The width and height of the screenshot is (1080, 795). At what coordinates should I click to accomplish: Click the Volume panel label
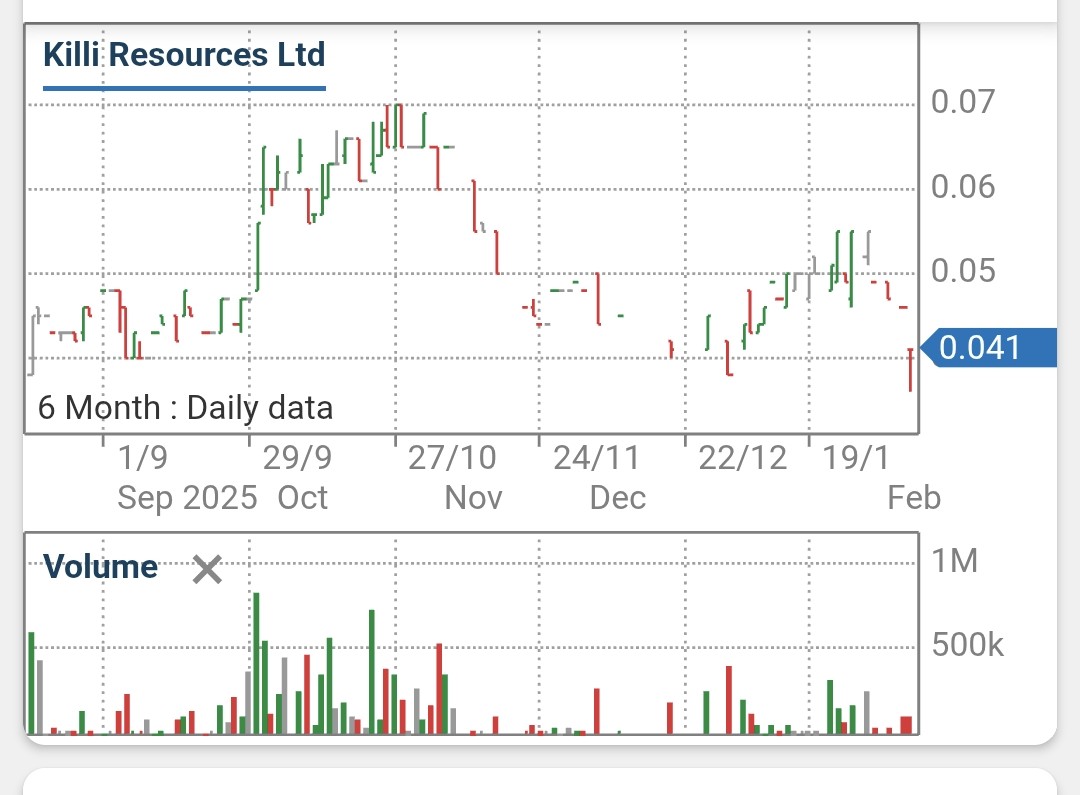100,567
